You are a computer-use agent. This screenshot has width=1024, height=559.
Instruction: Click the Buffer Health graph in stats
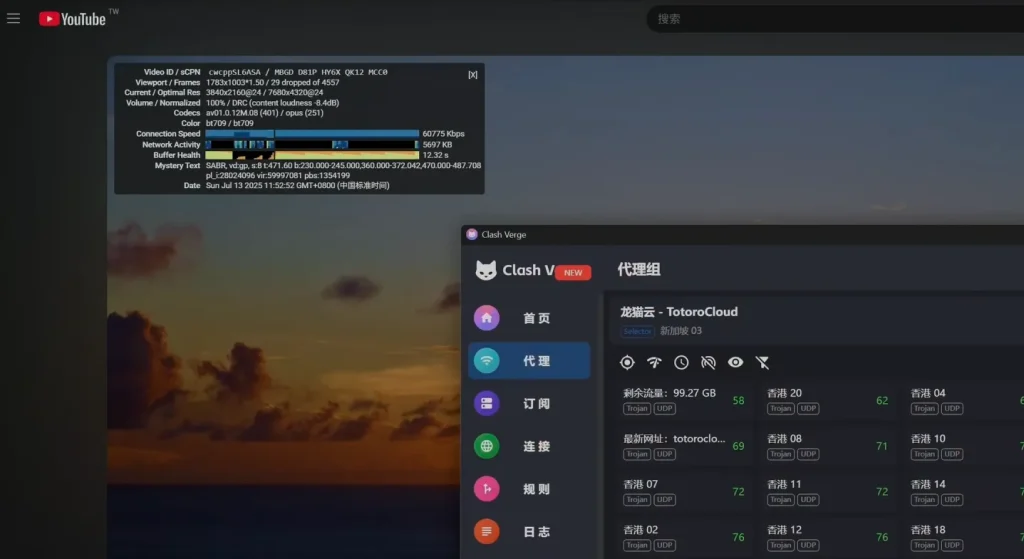coord(312,155)
